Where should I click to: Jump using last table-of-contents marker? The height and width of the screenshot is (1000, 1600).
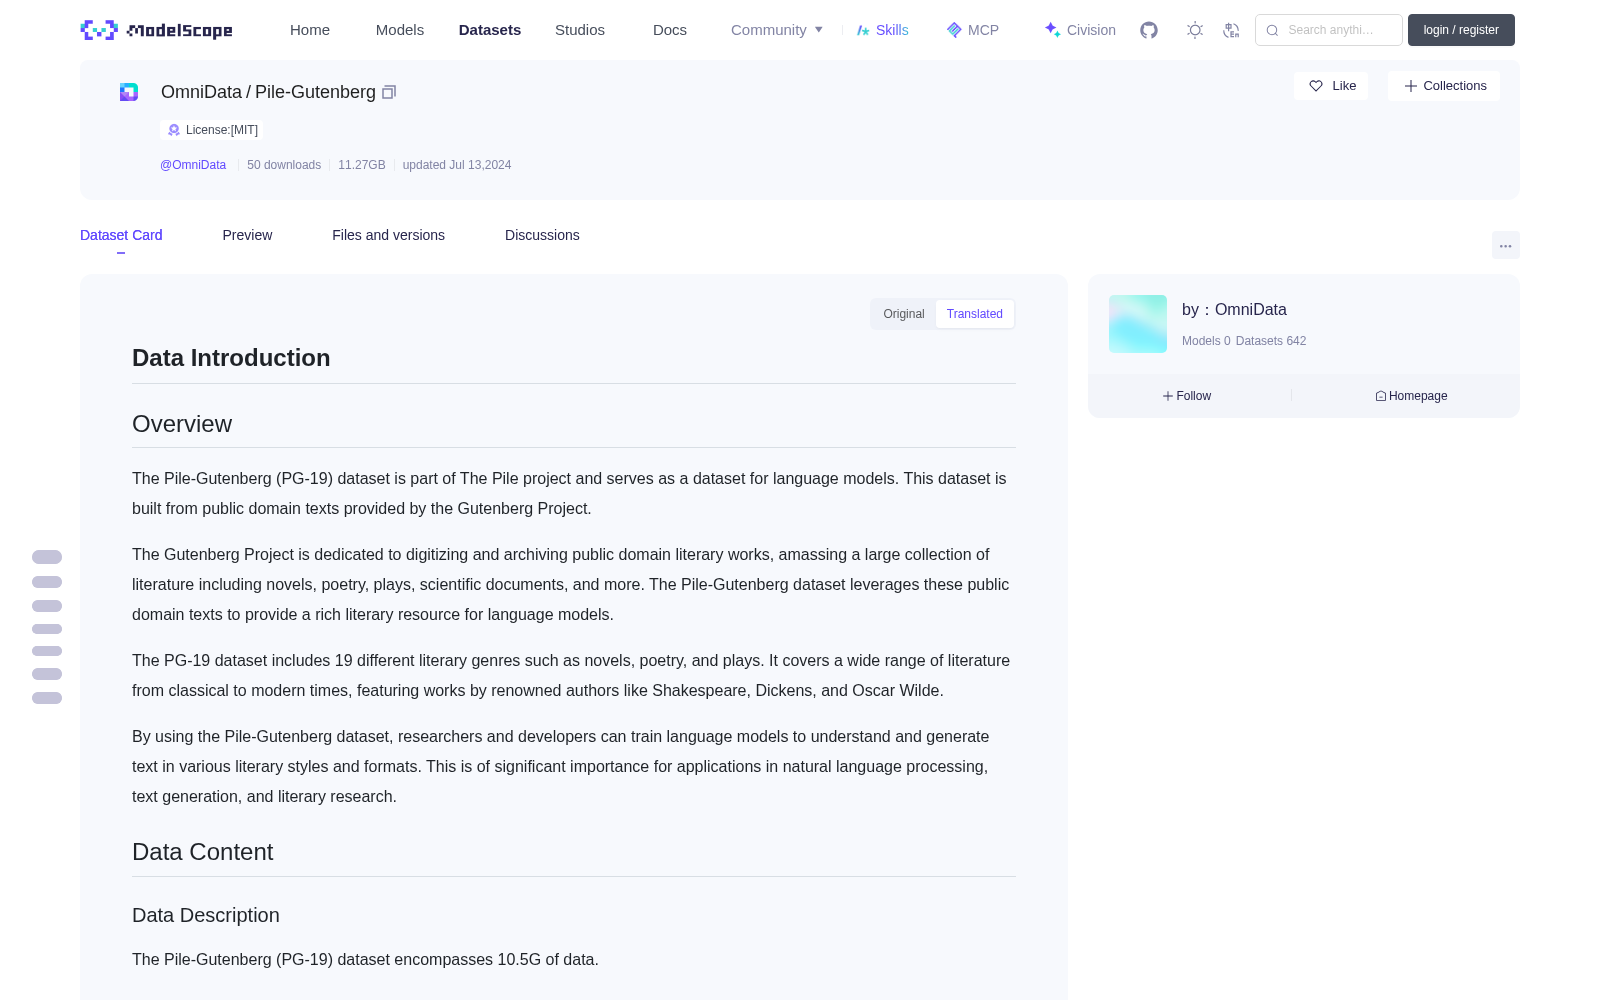[47, 698]
